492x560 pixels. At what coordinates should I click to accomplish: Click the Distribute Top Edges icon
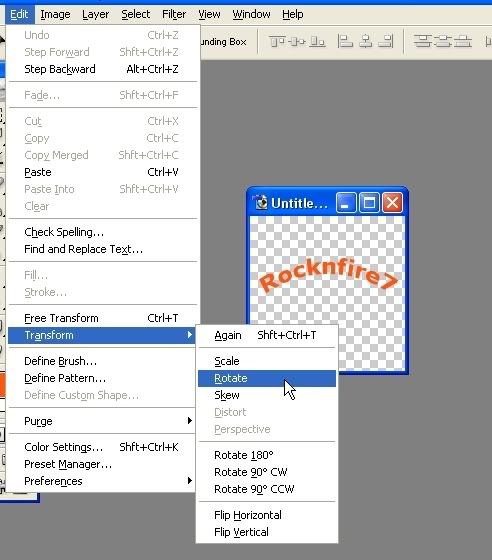[422, 41]
